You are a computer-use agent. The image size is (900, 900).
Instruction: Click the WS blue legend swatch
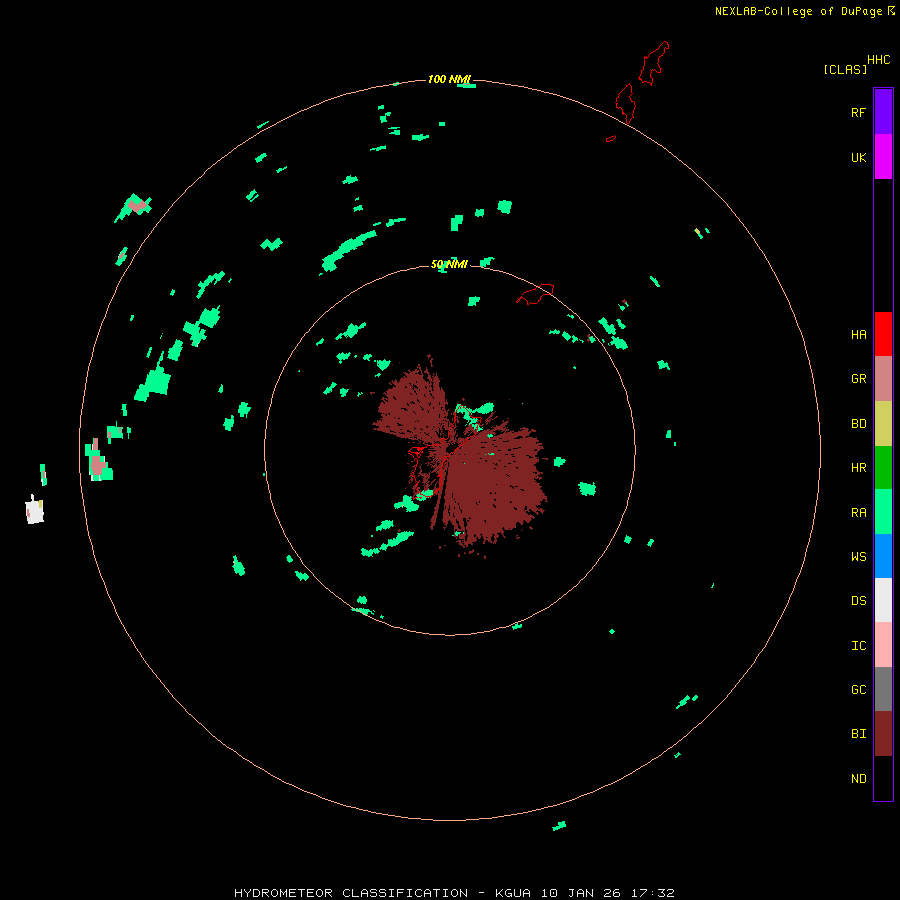tap(883, 556)
